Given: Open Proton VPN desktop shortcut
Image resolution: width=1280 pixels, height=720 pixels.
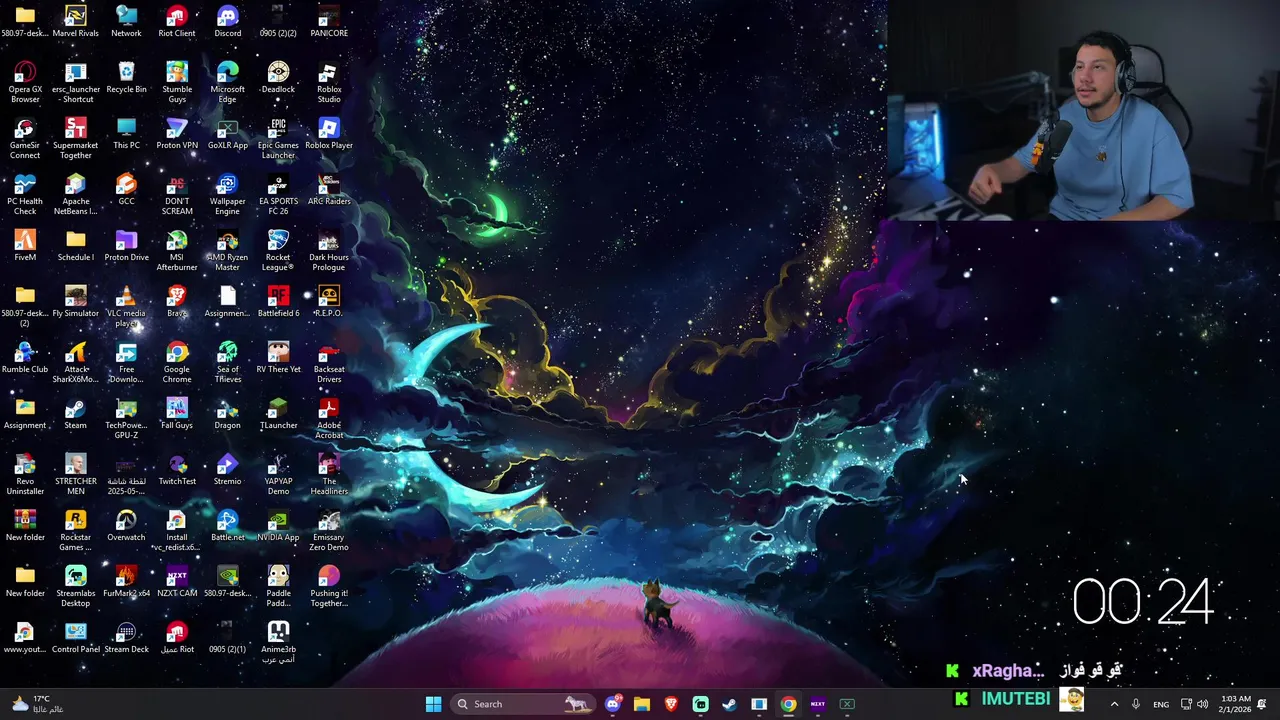Looking at the screenshot, I should (x=177, y=133).
